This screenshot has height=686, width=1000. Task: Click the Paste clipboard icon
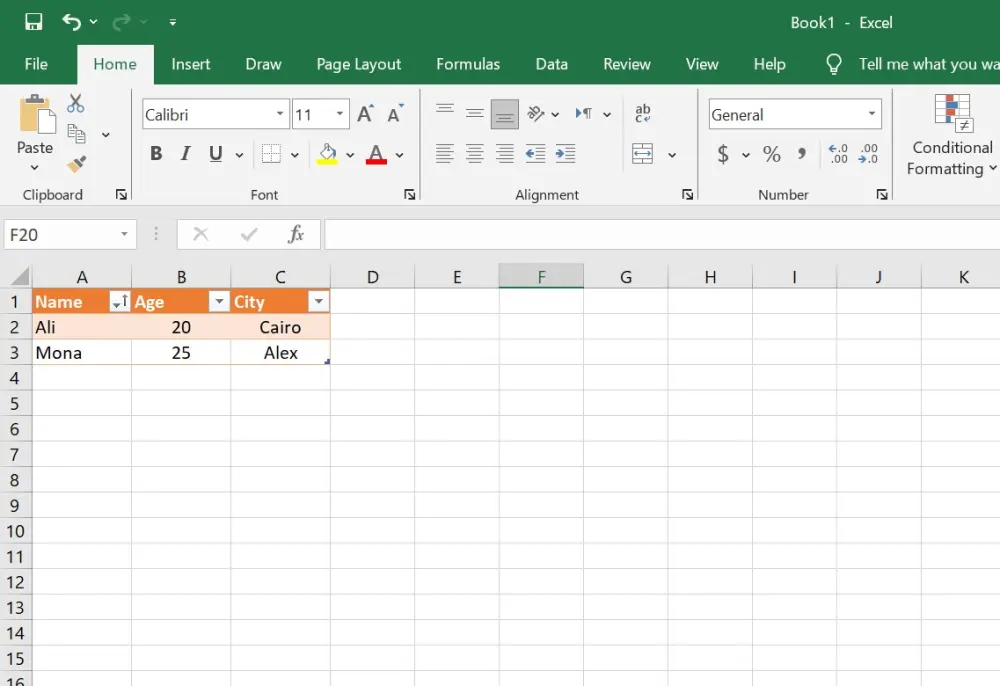coord(36,115)
